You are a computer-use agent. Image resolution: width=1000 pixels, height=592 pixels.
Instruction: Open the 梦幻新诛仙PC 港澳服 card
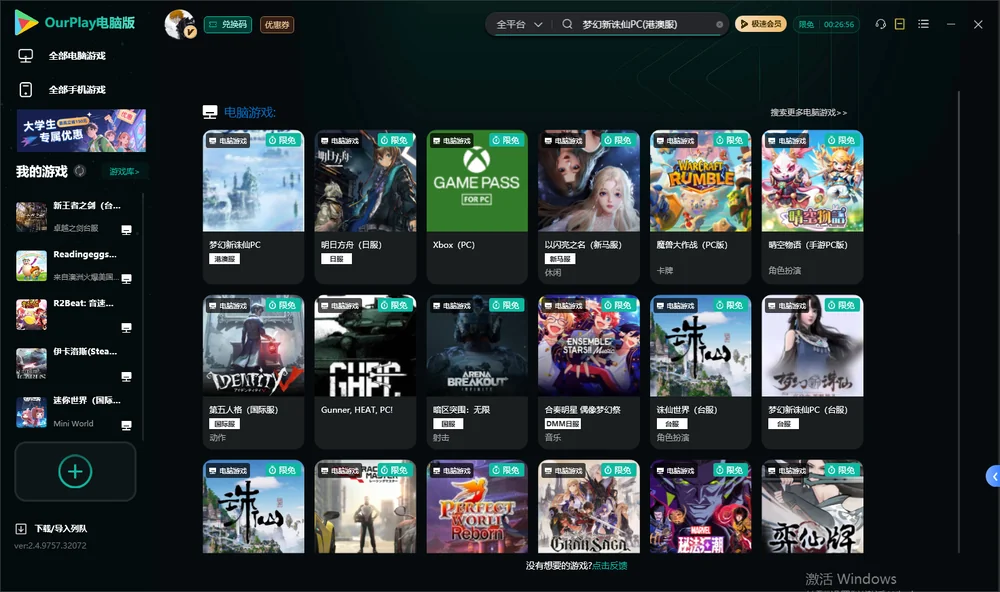[253, 207]
